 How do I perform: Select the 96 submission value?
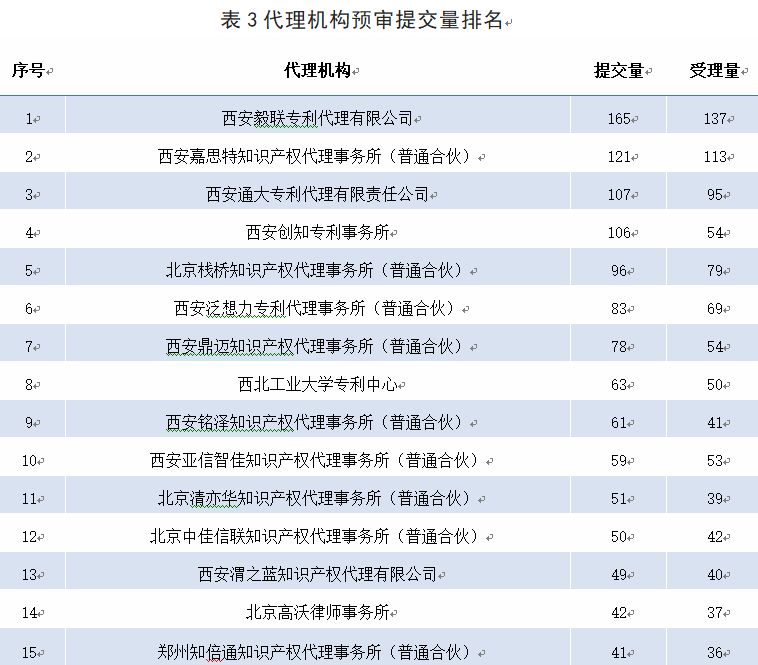619,270
